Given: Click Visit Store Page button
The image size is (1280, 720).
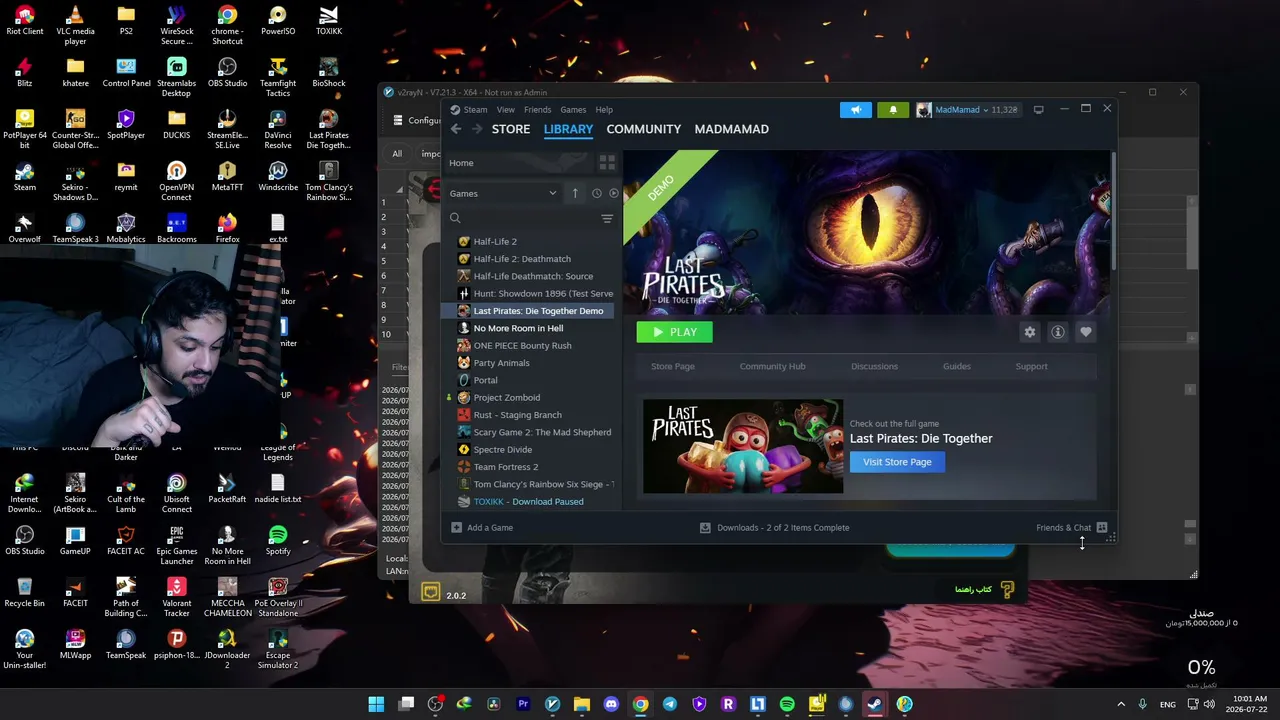Looking at the screenshot, I should pos(897,462).
